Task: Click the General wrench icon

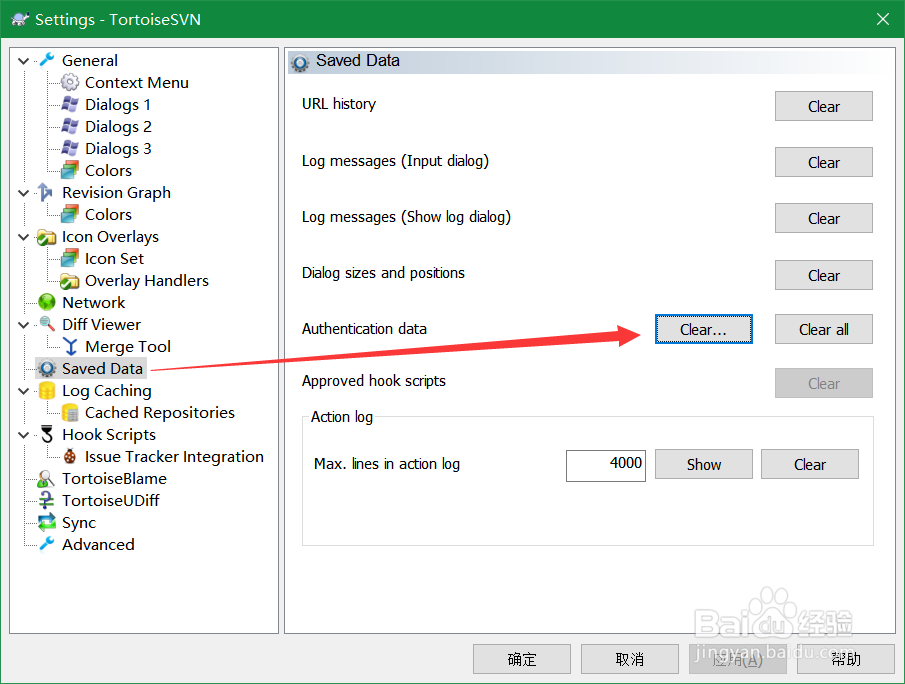Action: pos(47,60)
